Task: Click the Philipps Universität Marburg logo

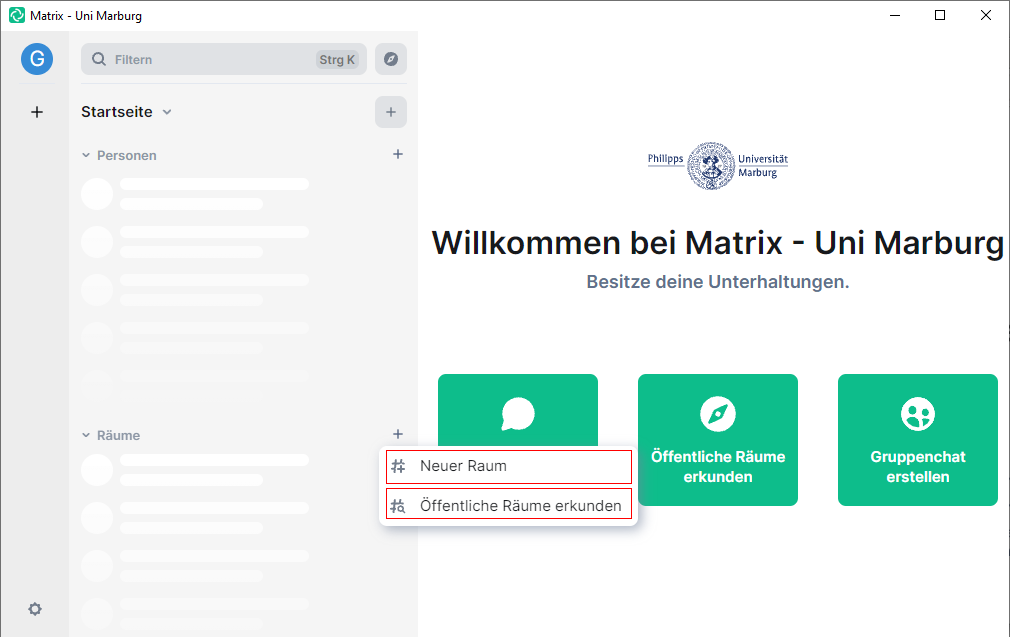Action: [718, 166]
